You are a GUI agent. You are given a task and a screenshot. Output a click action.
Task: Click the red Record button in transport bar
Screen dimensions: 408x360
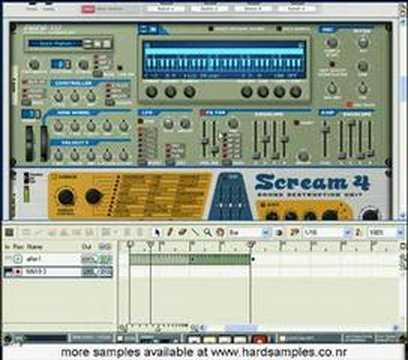[259, 339]
